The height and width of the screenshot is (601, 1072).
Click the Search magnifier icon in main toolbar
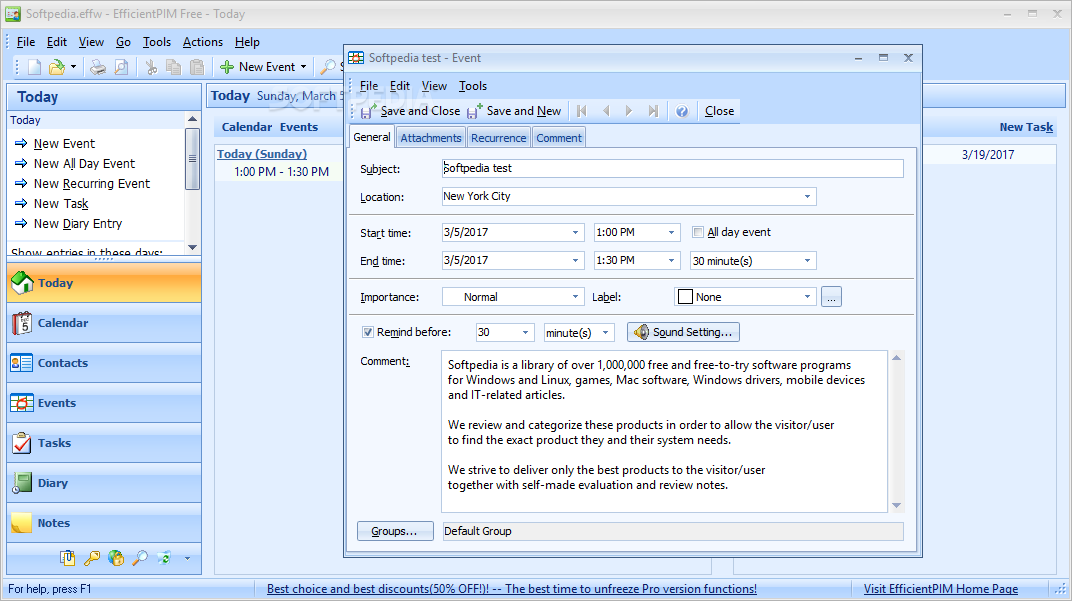coord(328,66)
